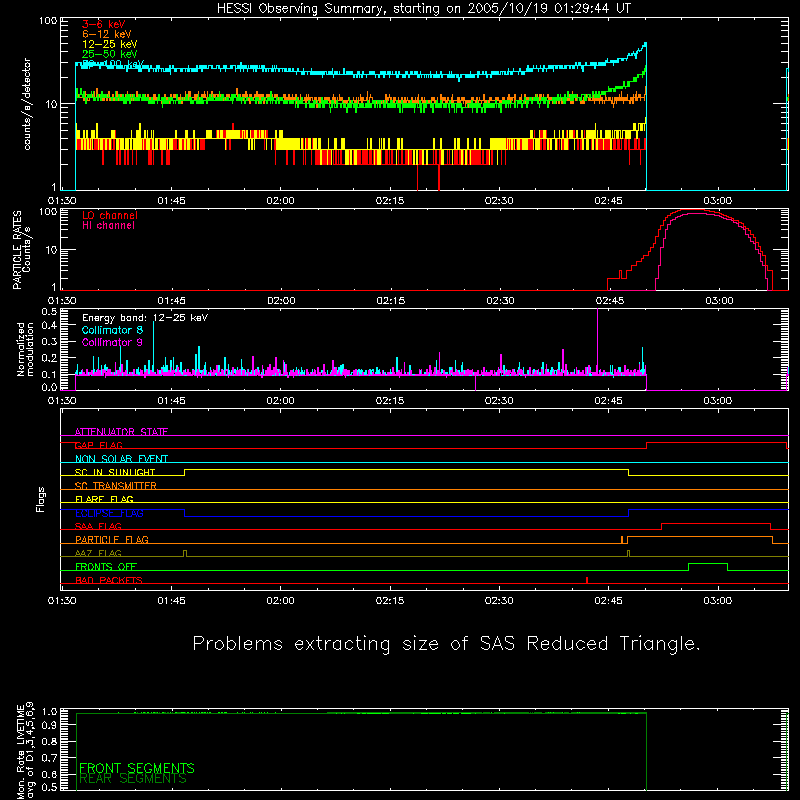Click the PARTICLE_FLAG label
The height and width of the screenshot is (800, 800).
click(112, 539)
